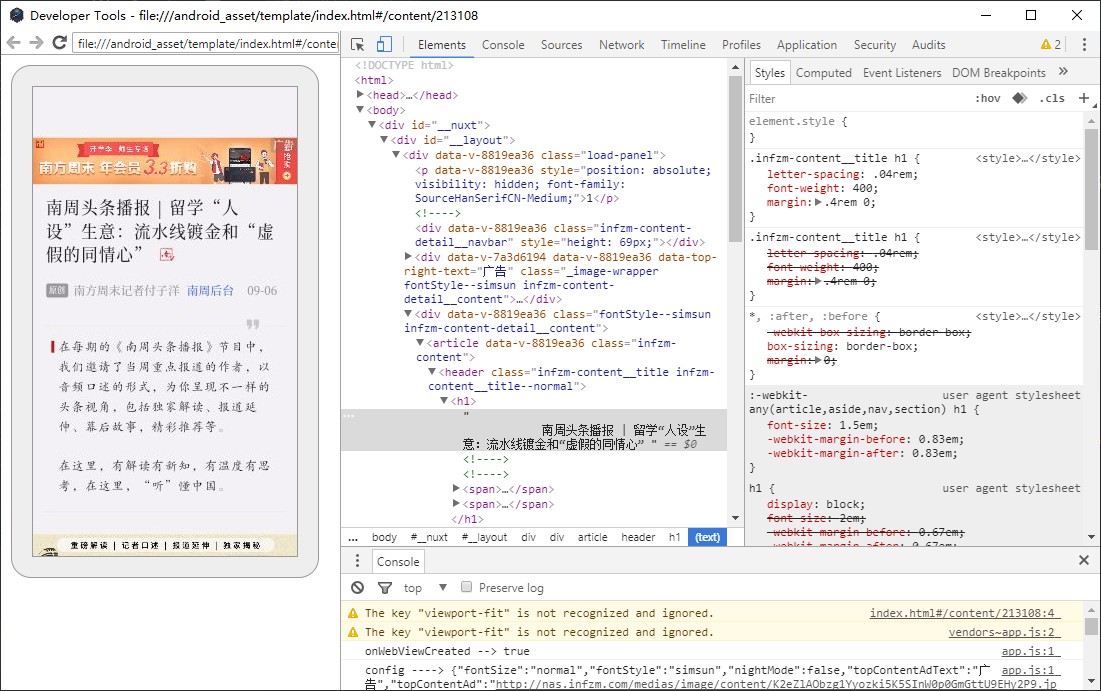The image size is (1101, 691).
Task: Select #__nuxt in the breadcrumb bar
Action: (429, 537)
